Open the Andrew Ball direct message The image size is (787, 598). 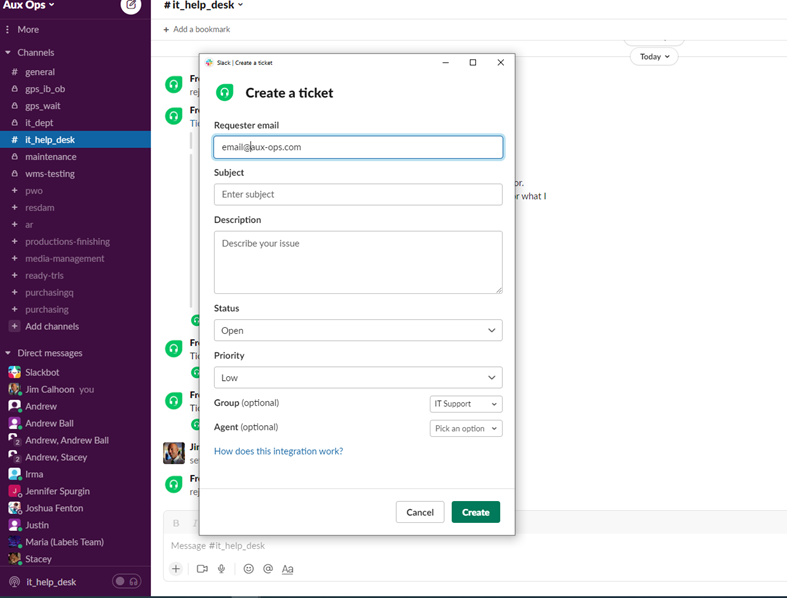pos(49,423)
